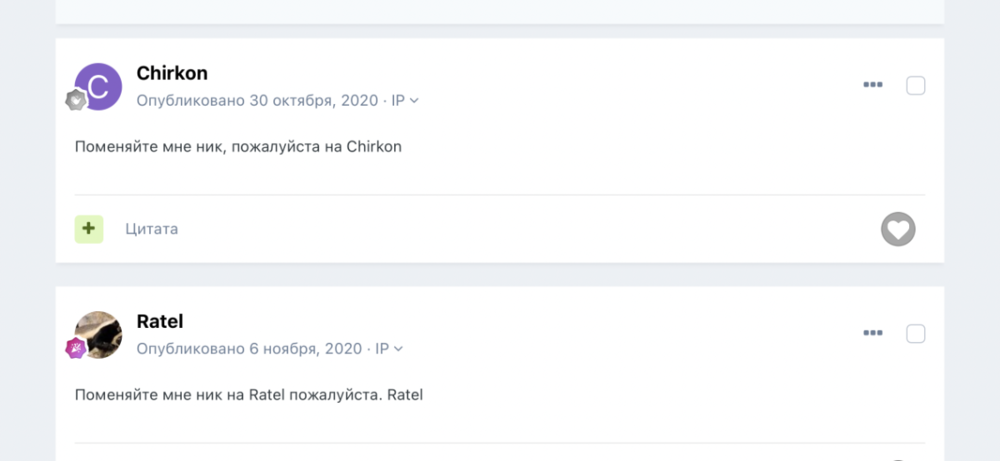Image resolution: width=1000 pixels, height=461 pixels.
Task: Expand the IP dropdown on Chirkon's post
Action: 404,100
